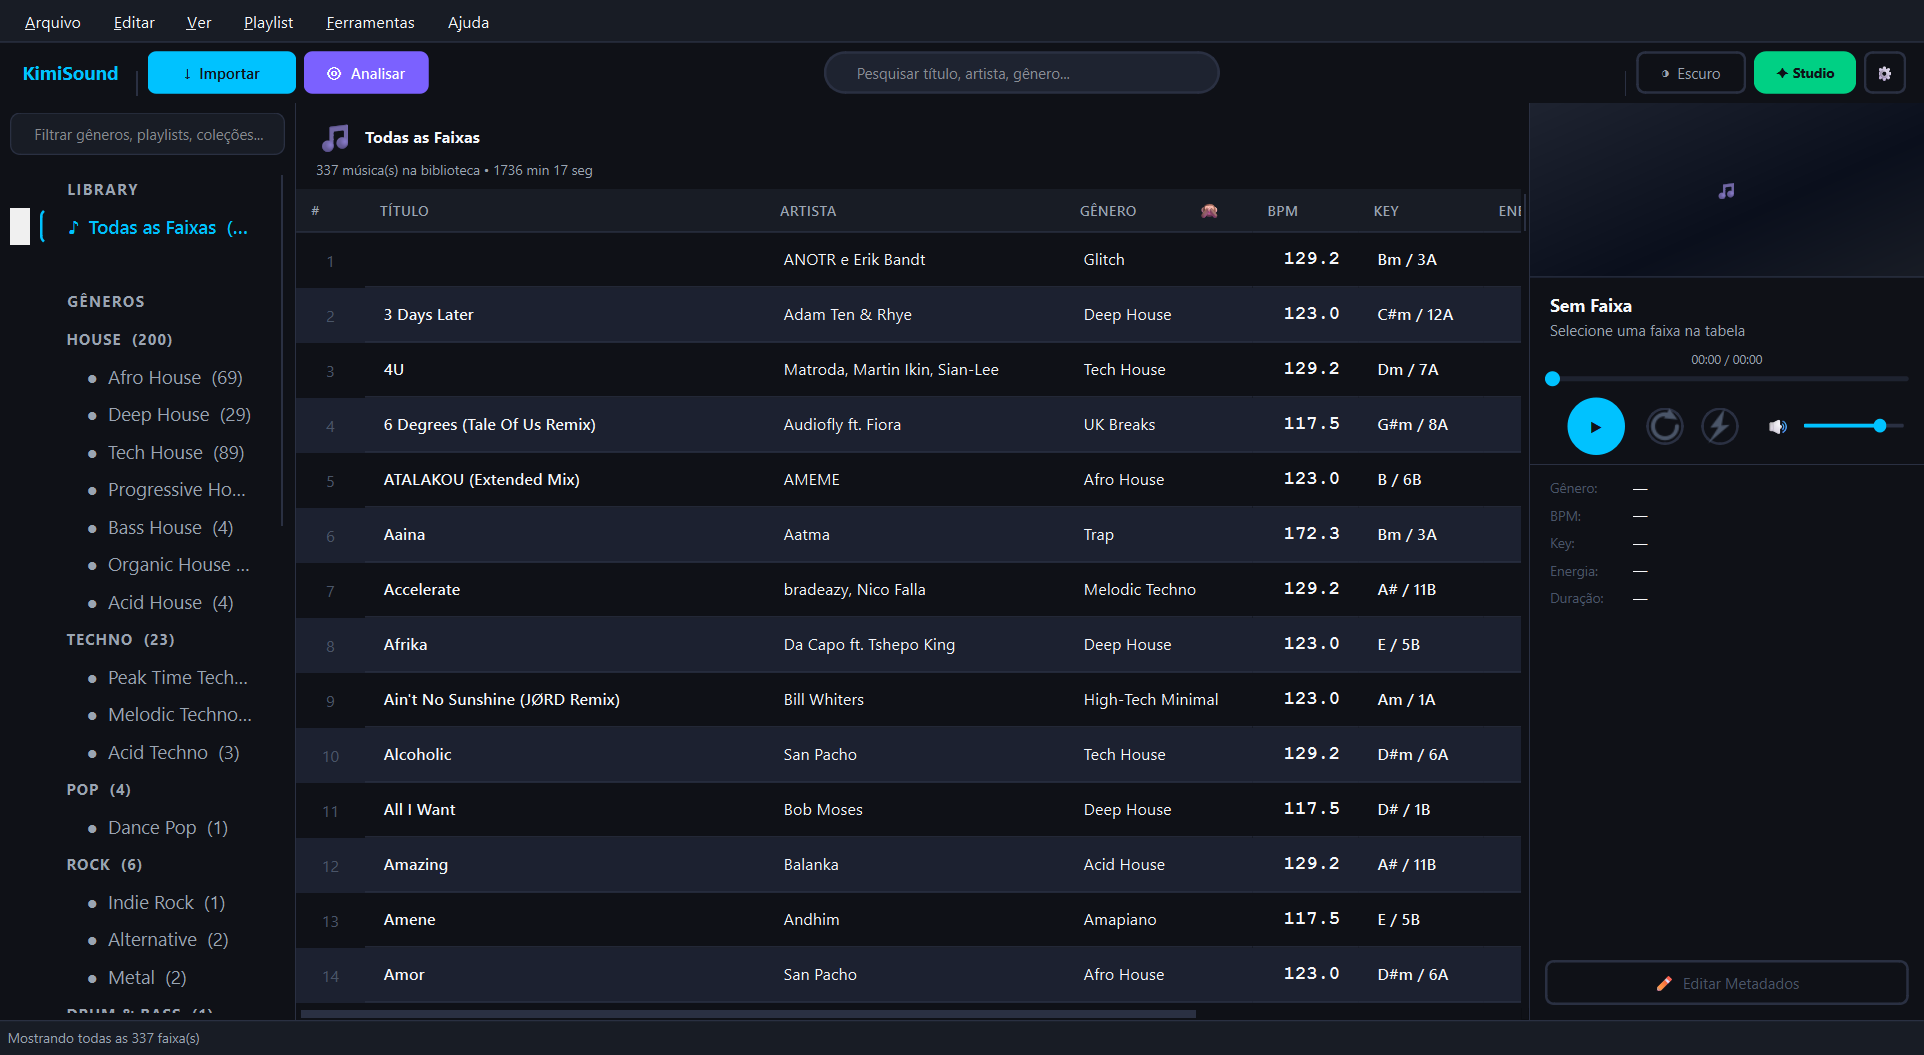Sort by the ARTISTA column header
Screen dimensions: 1924x1055
(808, 211)
